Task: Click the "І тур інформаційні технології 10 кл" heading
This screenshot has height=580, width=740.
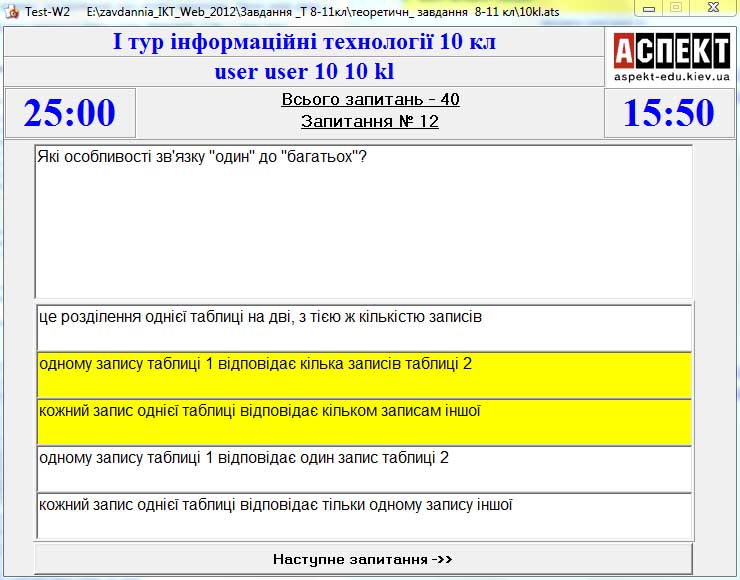Action: [303, 43]
